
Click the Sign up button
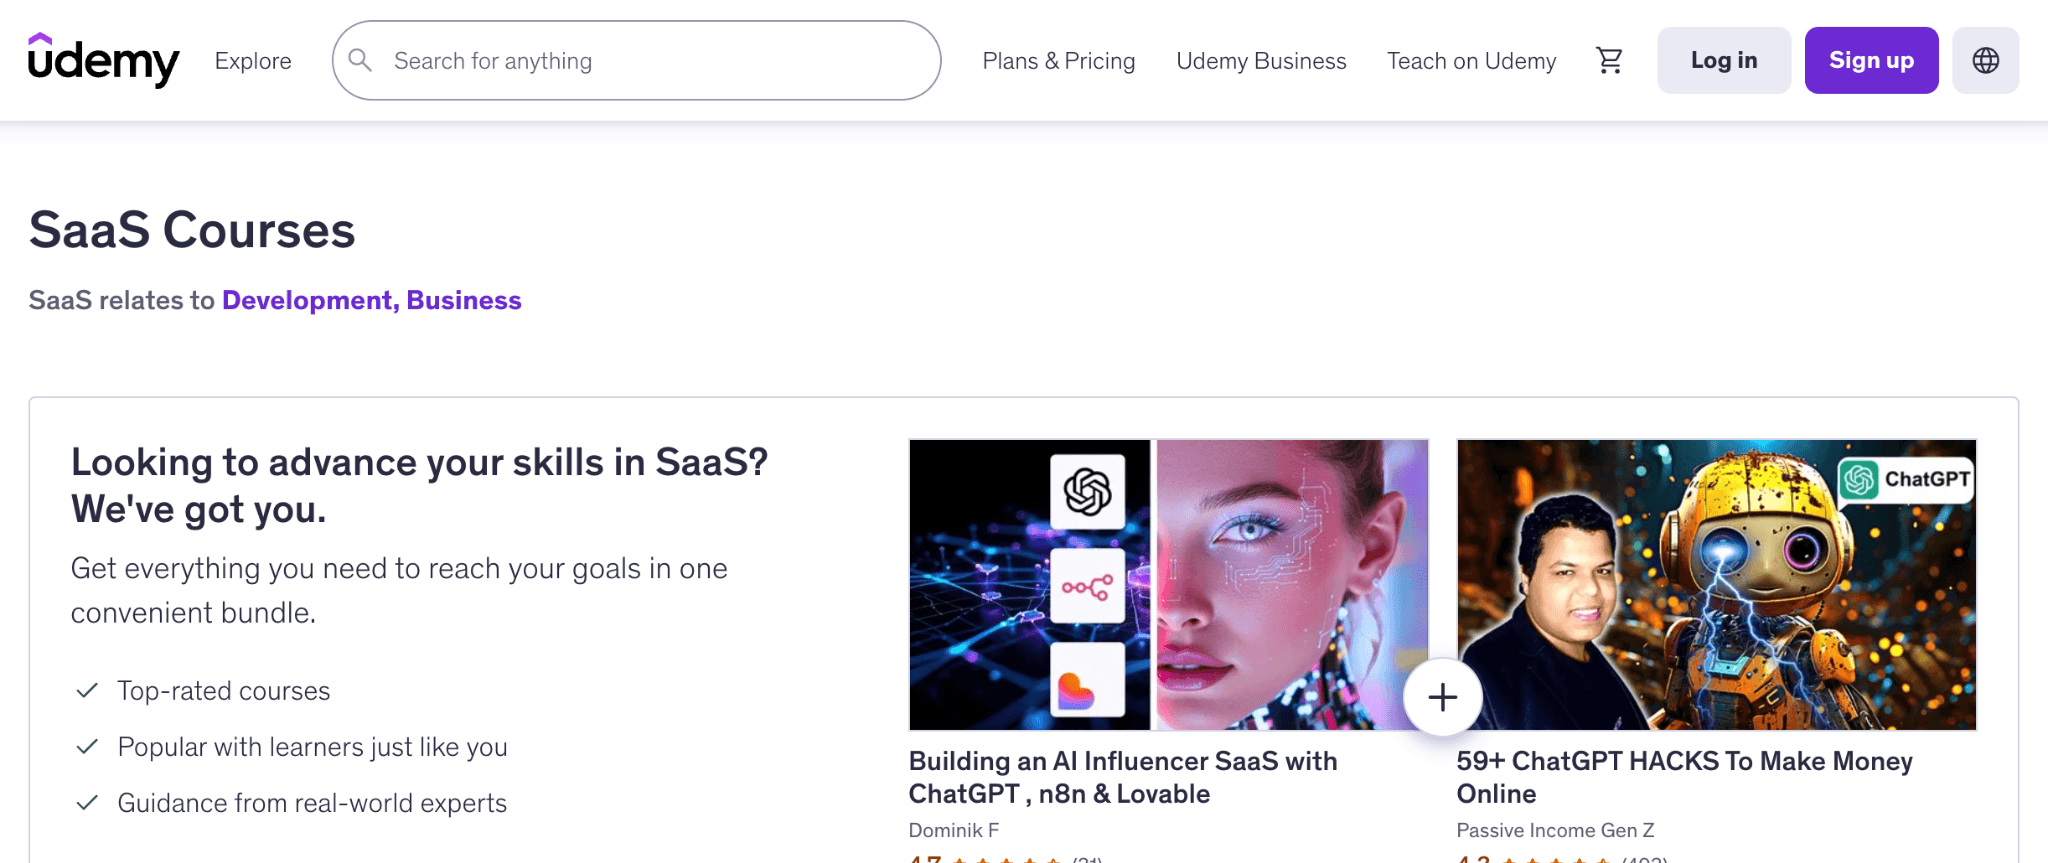coord(1871,61)
